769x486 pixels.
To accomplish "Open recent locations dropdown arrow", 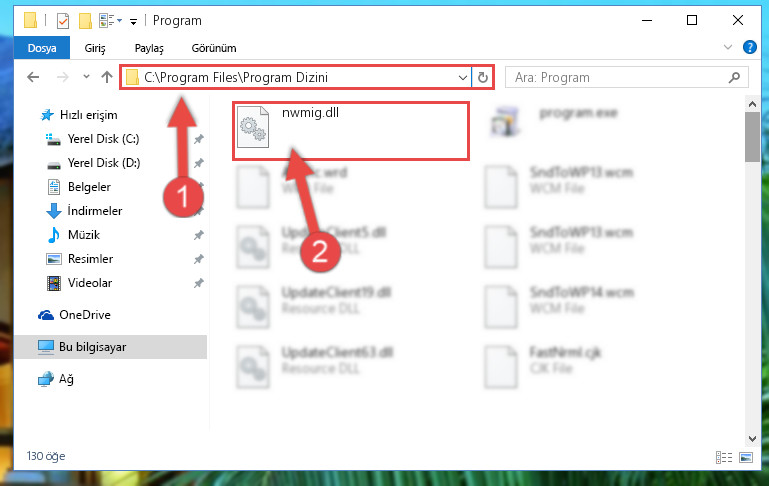I will pos(86,77).
